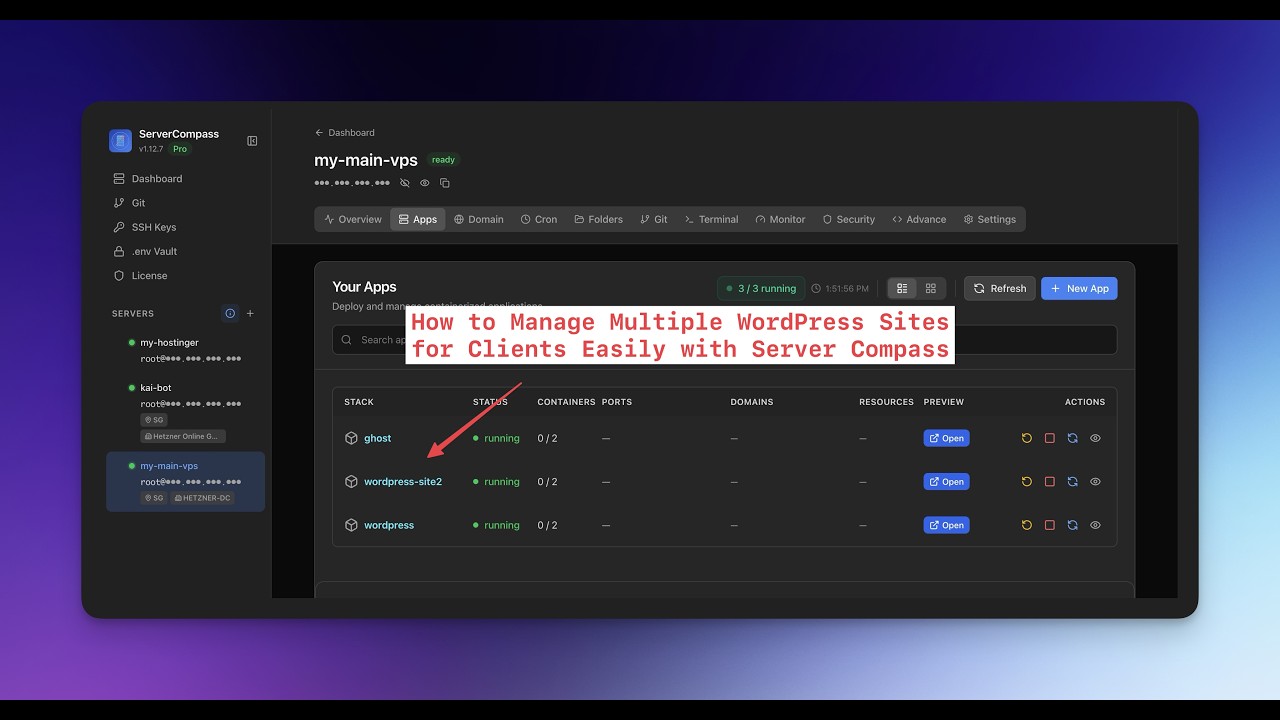1280x720 pixels.
Task: Click the cube icon beside wordpress-site2
Action: (351, 482)
